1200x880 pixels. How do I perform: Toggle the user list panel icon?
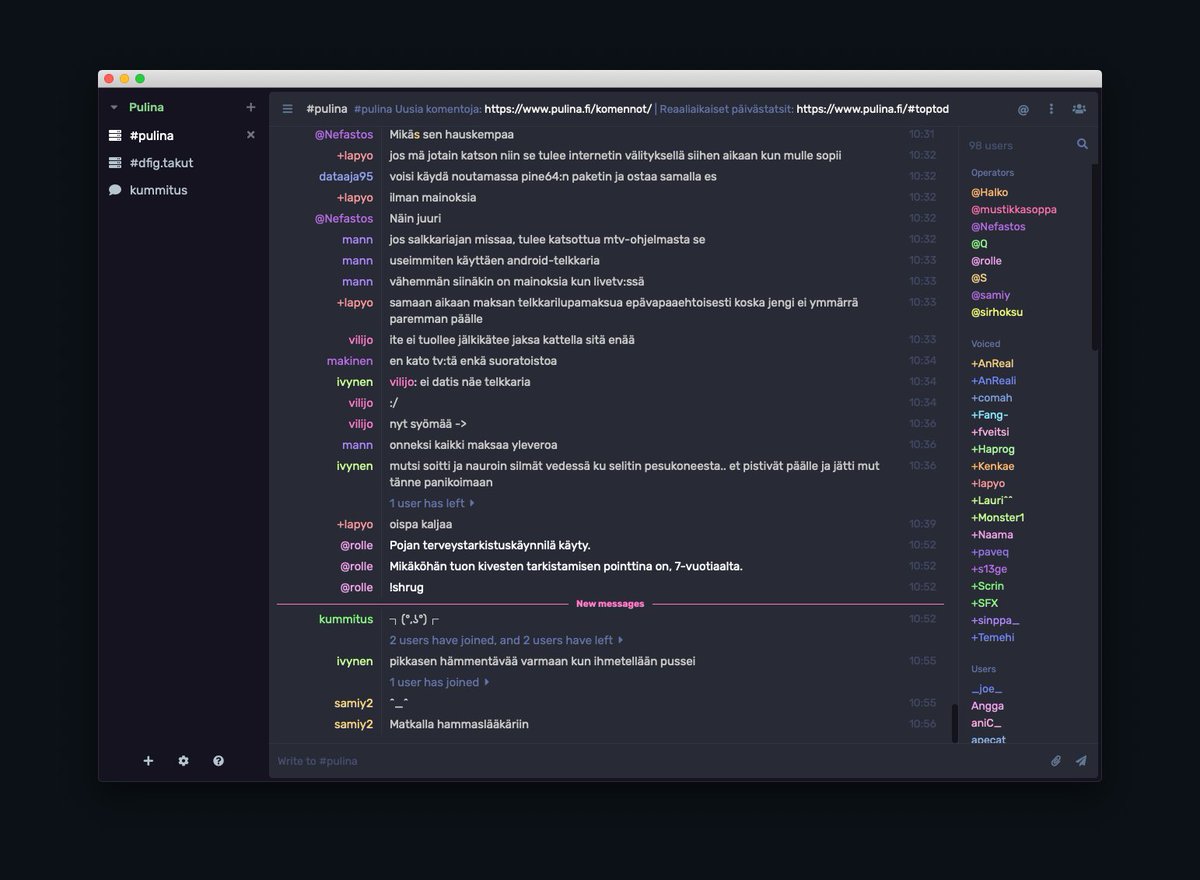[1079, 109]
